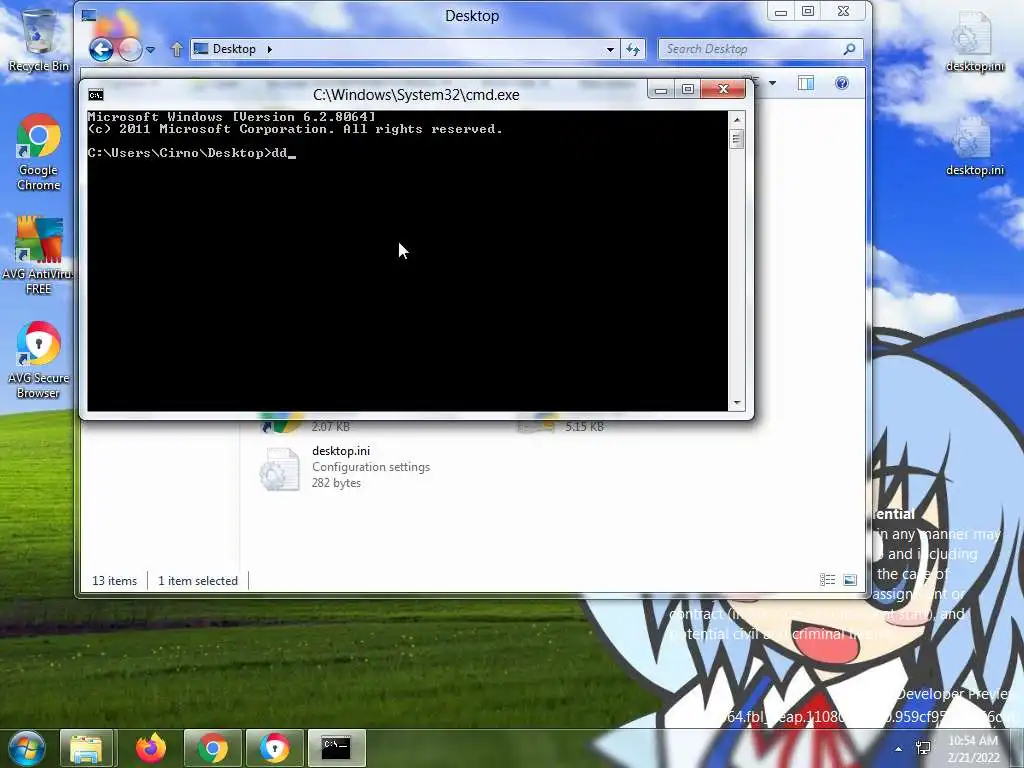Click the search magnifier in Search Desktop
This screenshot has width=1024, height=768.
[x=849, y=49]
